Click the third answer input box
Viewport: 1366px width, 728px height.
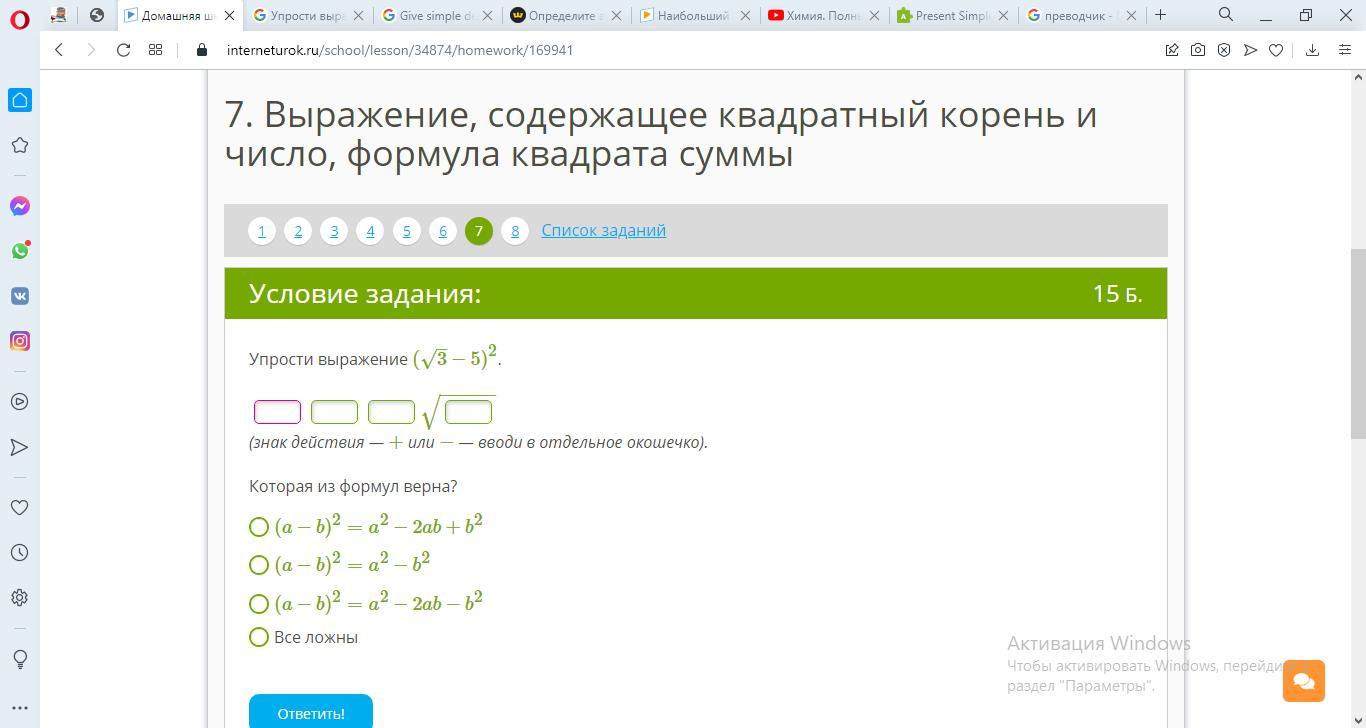(391, 412)
